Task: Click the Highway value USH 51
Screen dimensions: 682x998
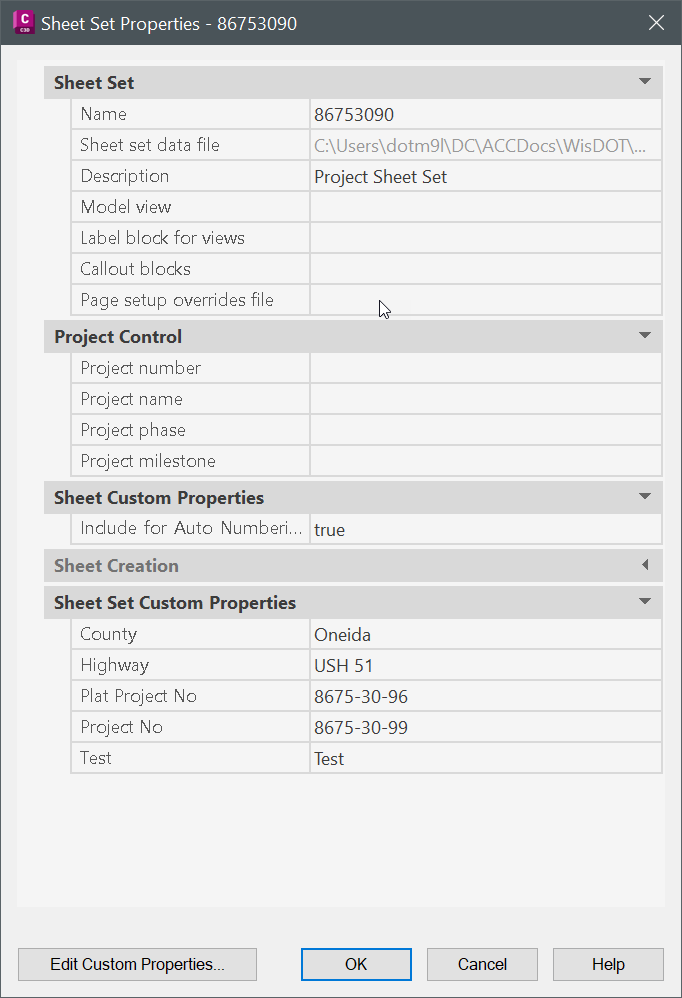Action: pyautogui.click(x=485, y=665)
